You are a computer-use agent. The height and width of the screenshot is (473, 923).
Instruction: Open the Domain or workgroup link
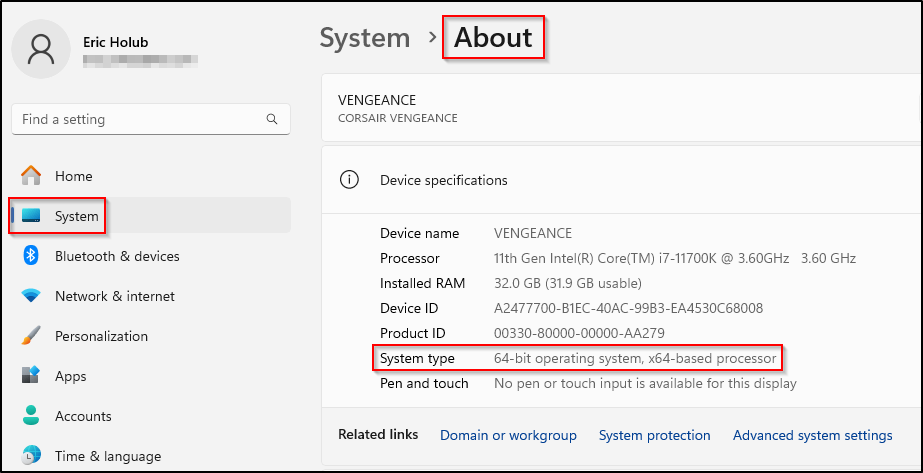click(x=508, y=435)
